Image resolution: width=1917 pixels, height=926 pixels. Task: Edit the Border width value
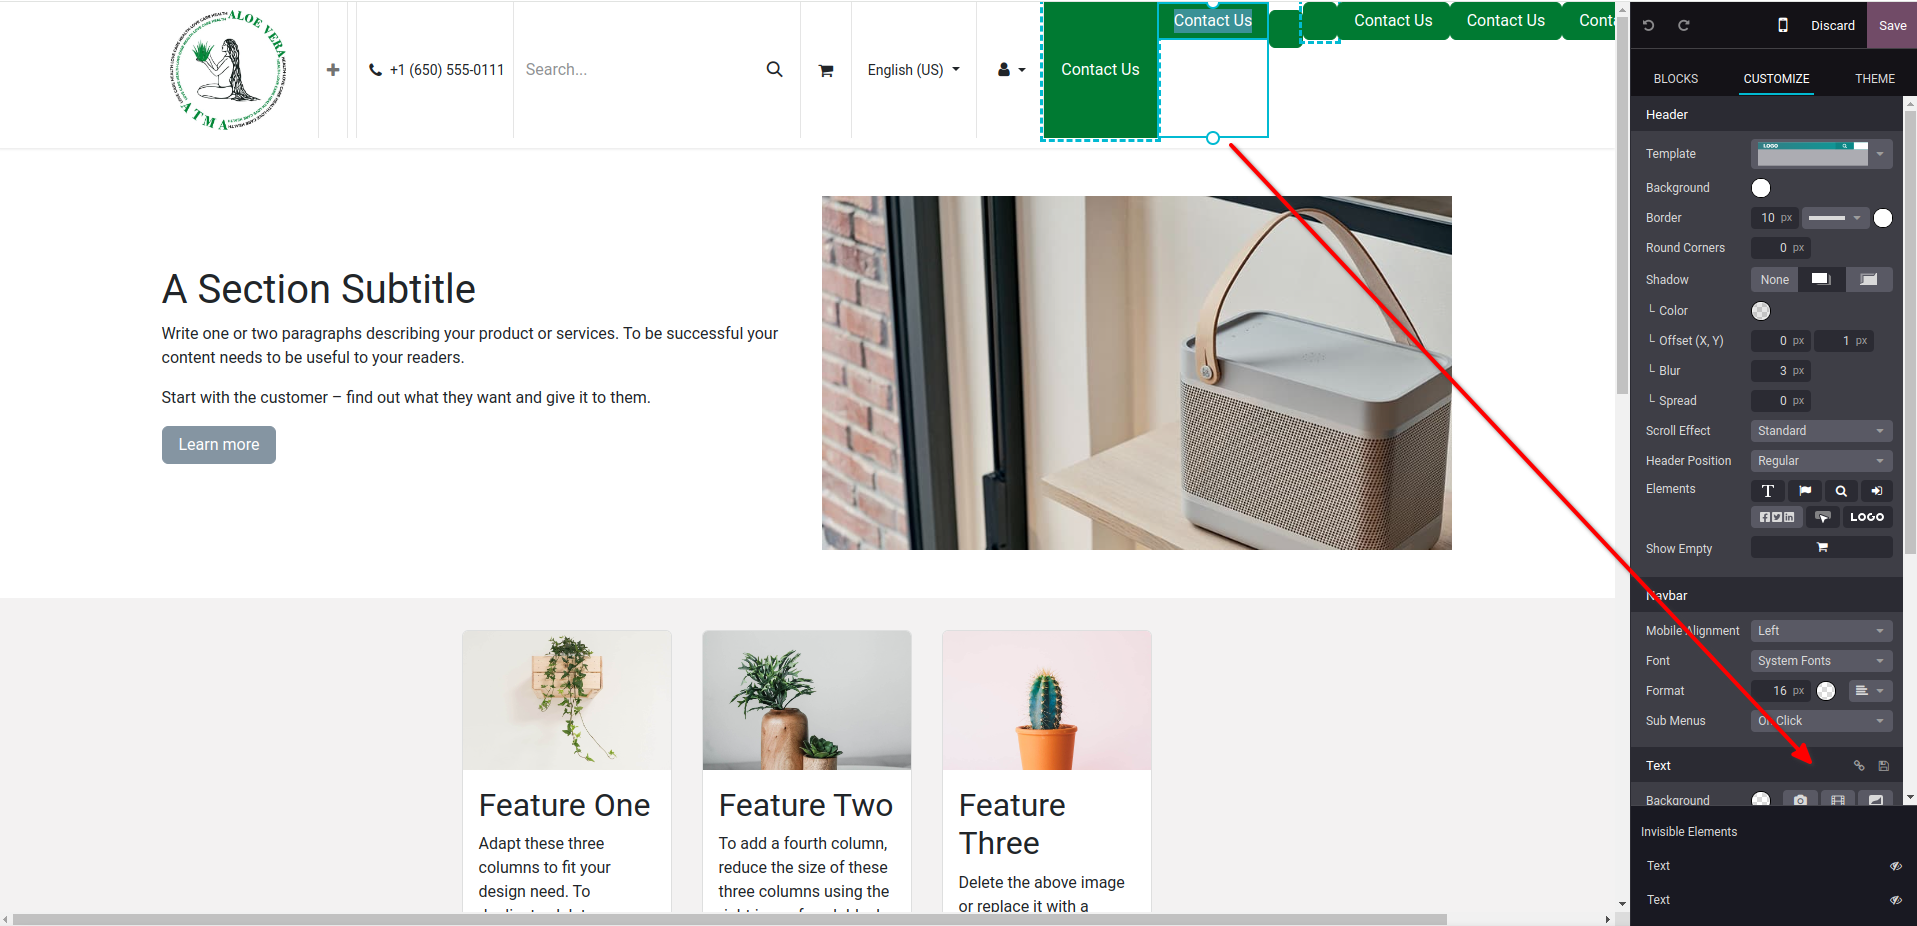[x=1774, y=218]
